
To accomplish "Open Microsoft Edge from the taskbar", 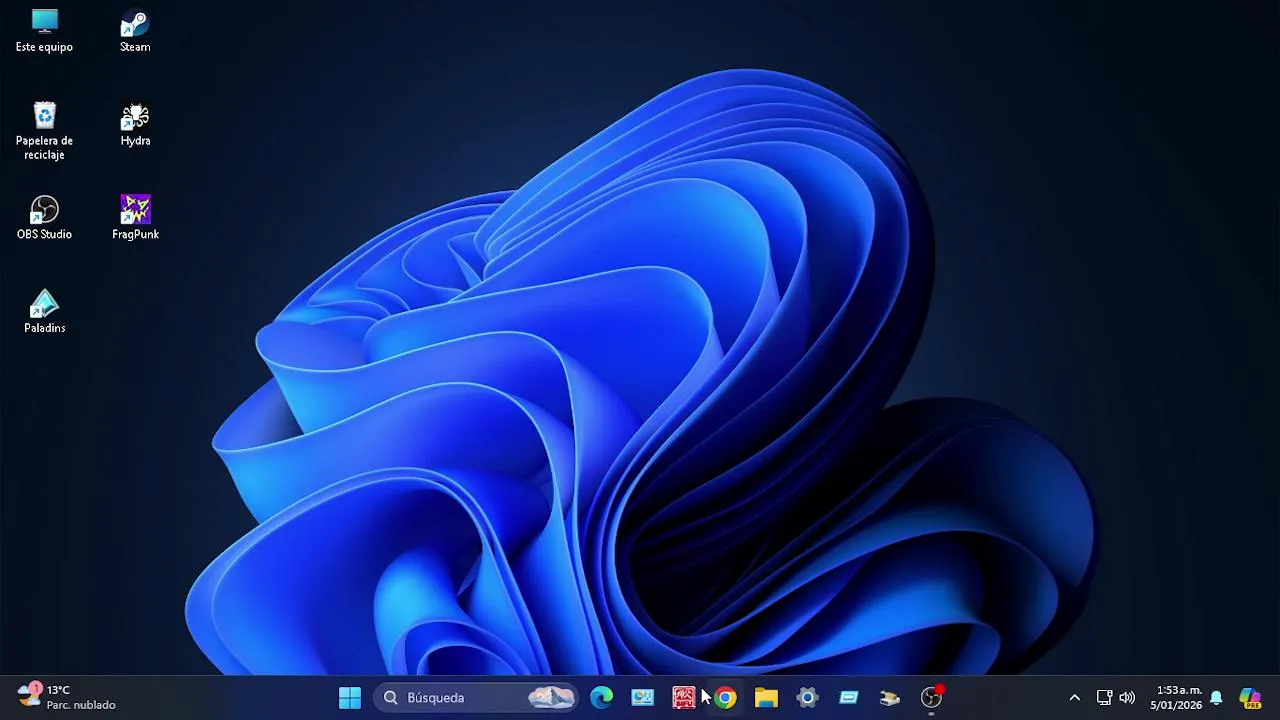I will [x=602, y=698].
